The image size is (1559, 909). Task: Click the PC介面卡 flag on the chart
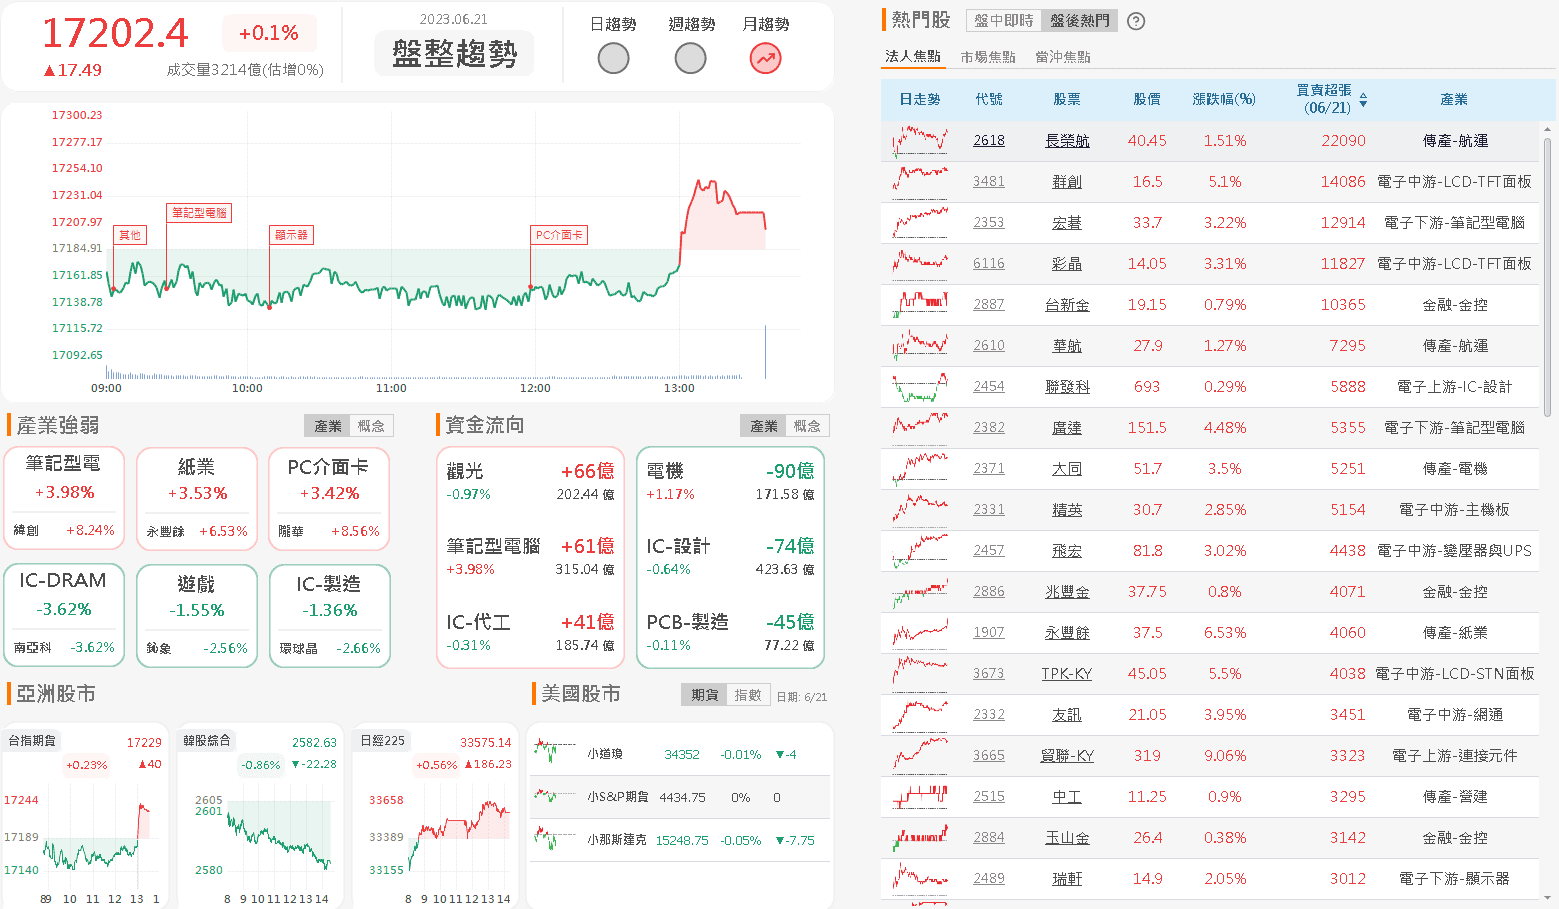[558, 235]
